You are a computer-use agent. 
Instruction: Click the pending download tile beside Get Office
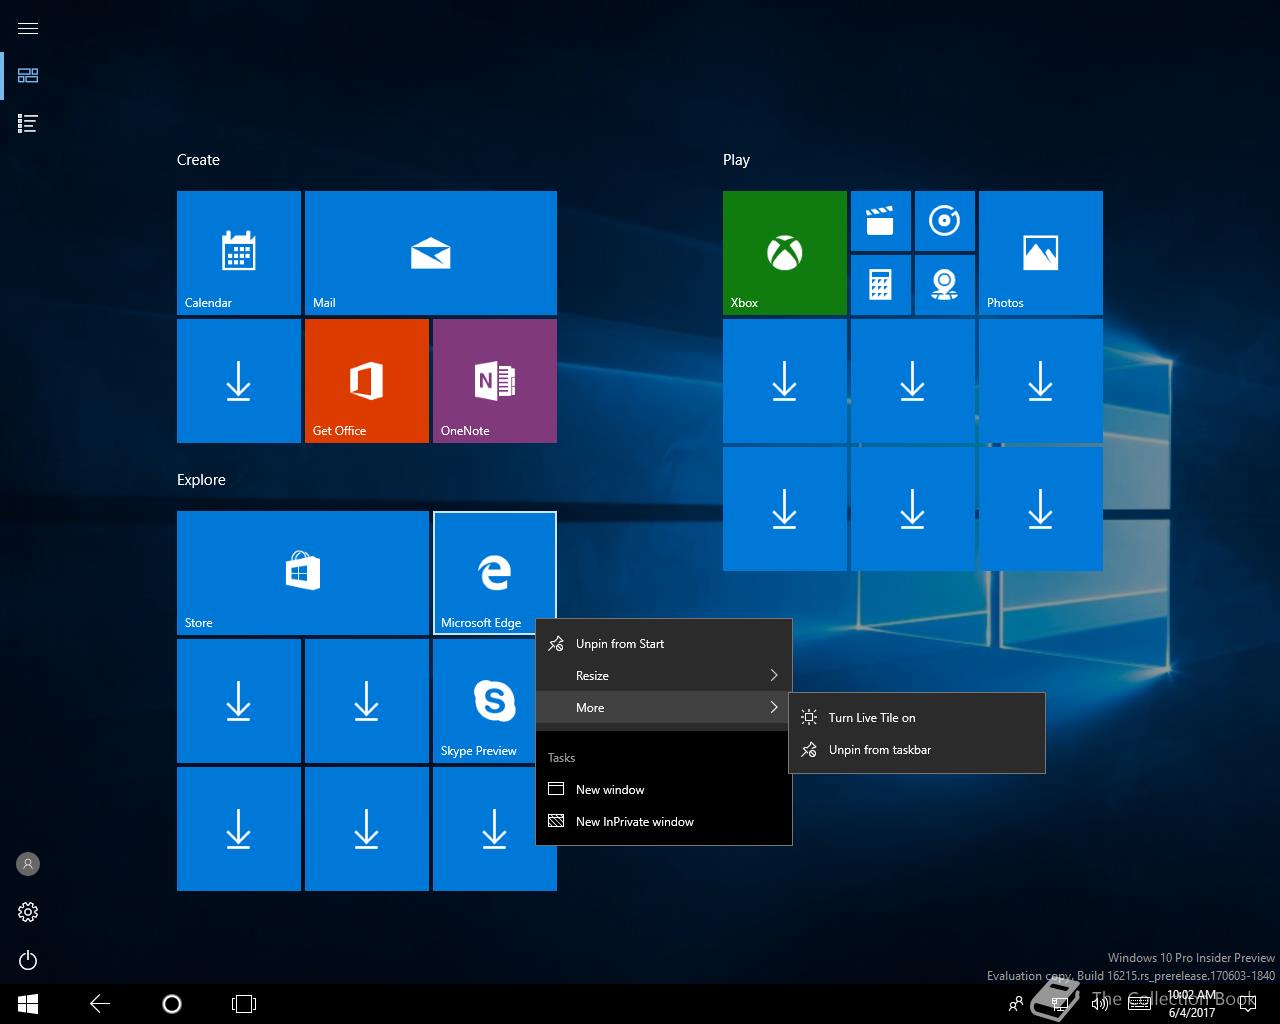click(239, 381)
